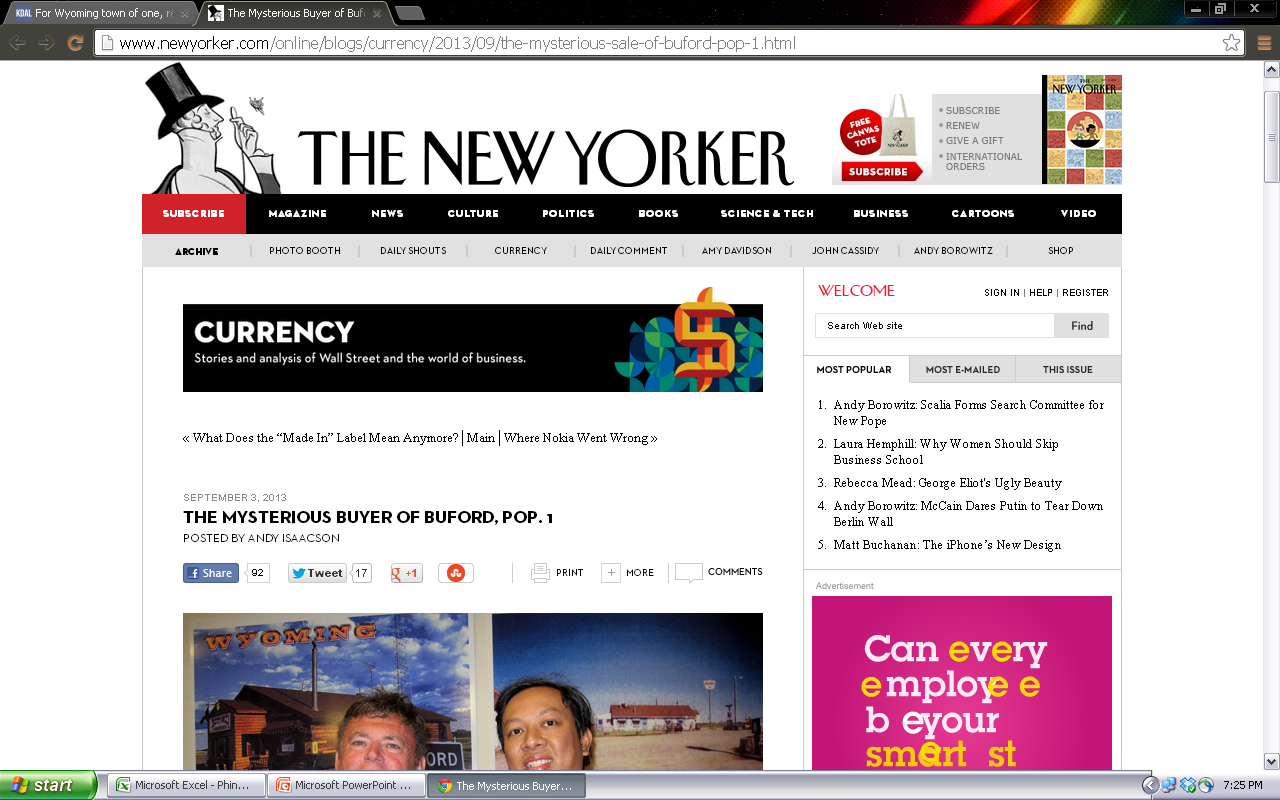Click the New Yorker magazine cover thumbnail
The height and width of the screenshot is (800, 1280).
tap(1082, 130)
